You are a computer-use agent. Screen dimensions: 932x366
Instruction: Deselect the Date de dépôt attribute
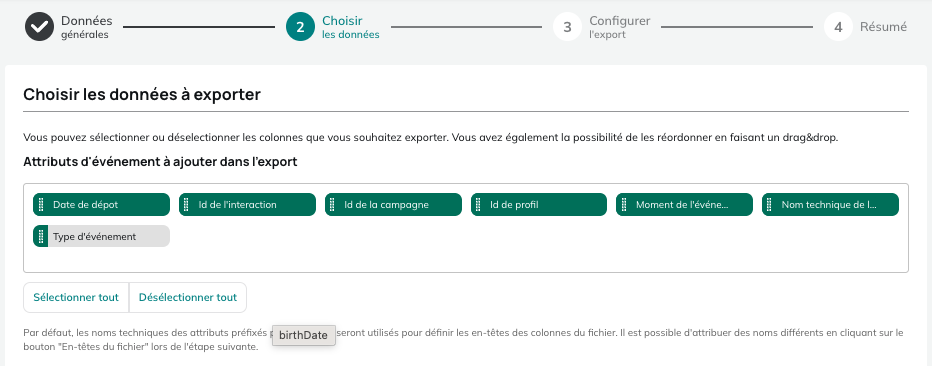point(102,204)
